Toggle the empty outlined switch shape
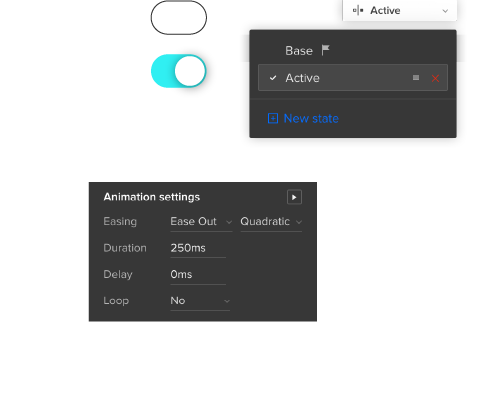 click(x=179, y=17)
